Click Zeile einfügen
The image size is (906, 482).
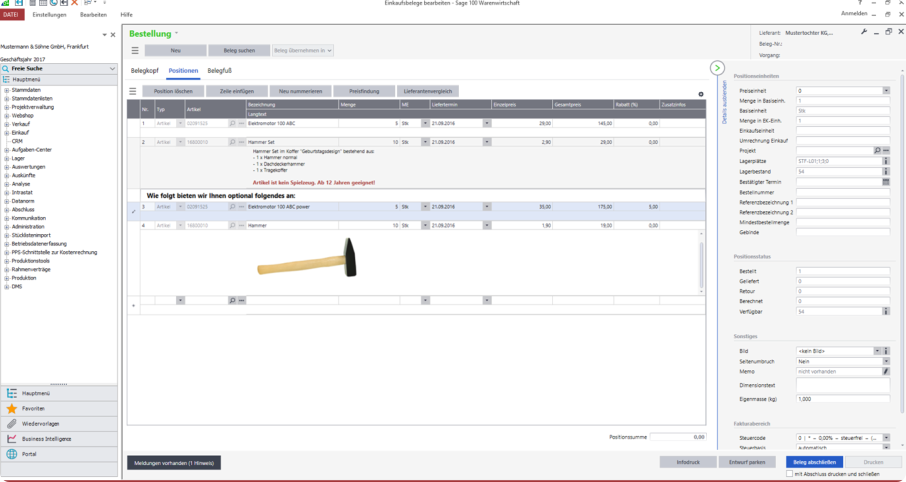point(237,91)
